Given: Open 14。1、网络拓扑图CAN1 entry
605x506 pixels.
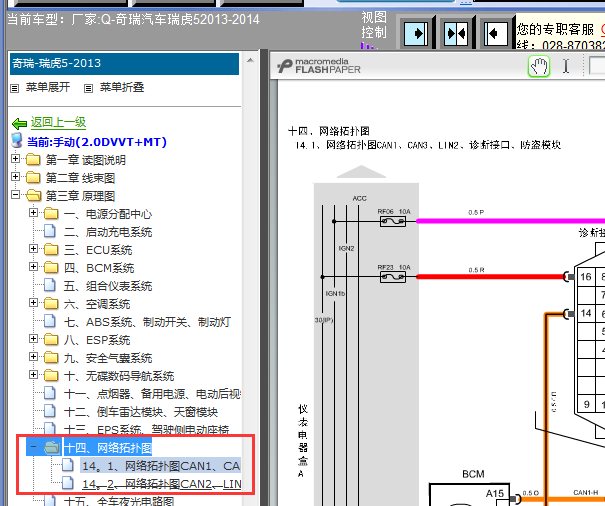Looking at the screenshot, I should (161, 466).
